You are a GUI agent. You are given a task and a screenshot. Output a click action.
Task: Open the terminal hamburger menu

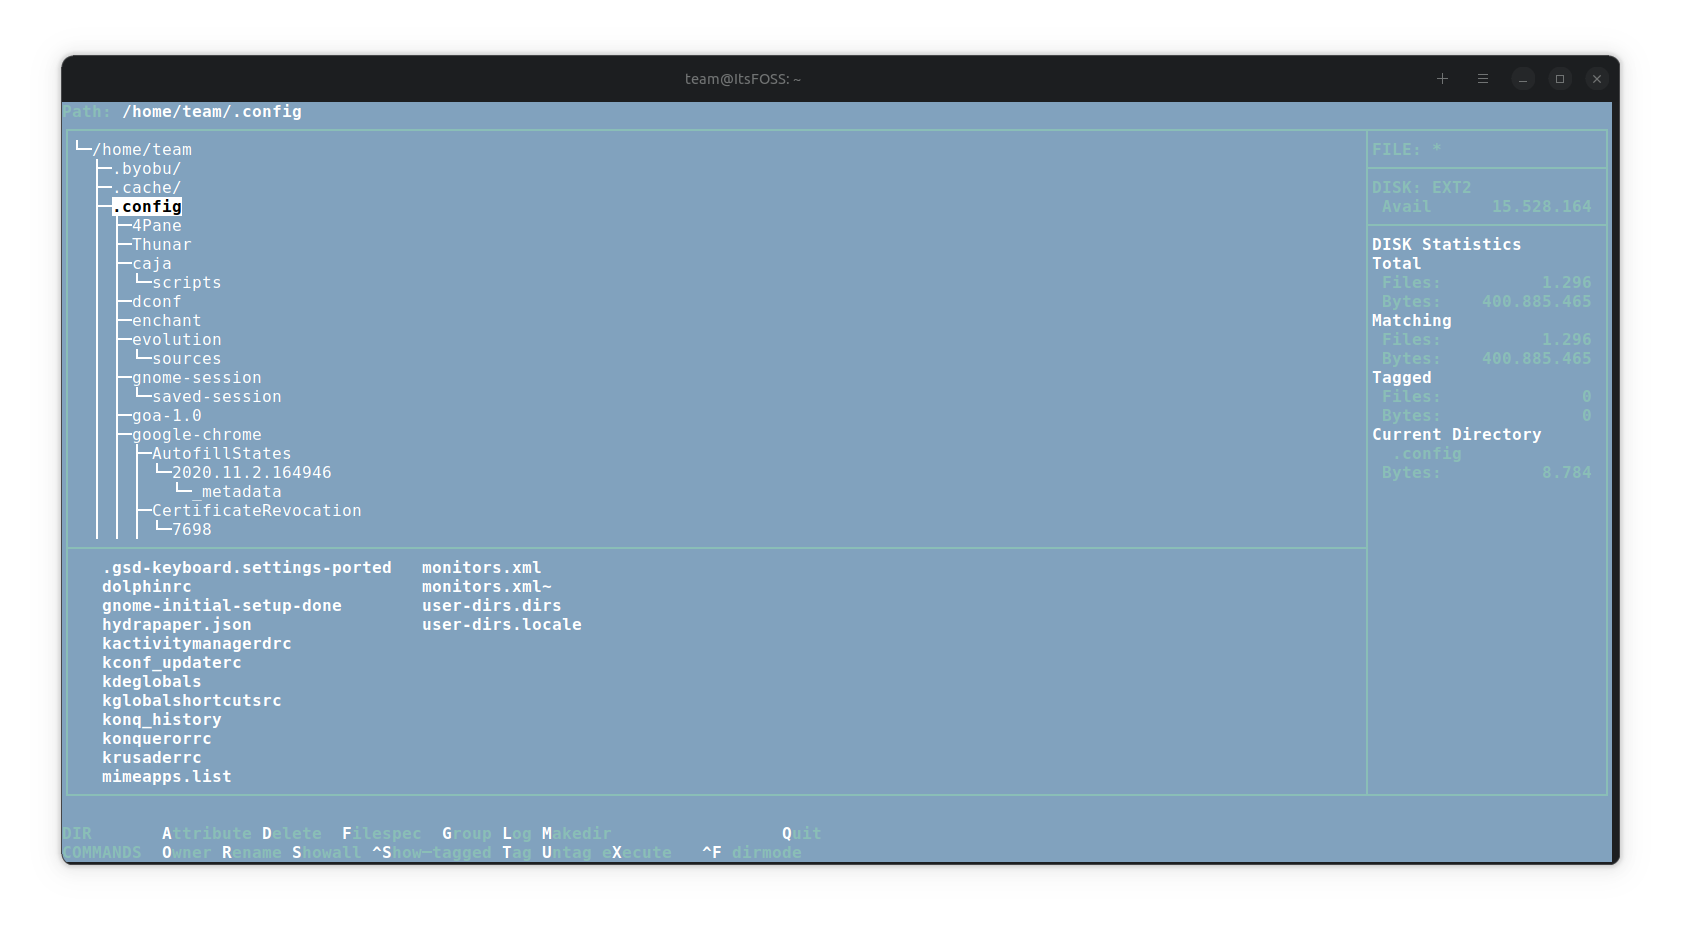click(1483, 78)
